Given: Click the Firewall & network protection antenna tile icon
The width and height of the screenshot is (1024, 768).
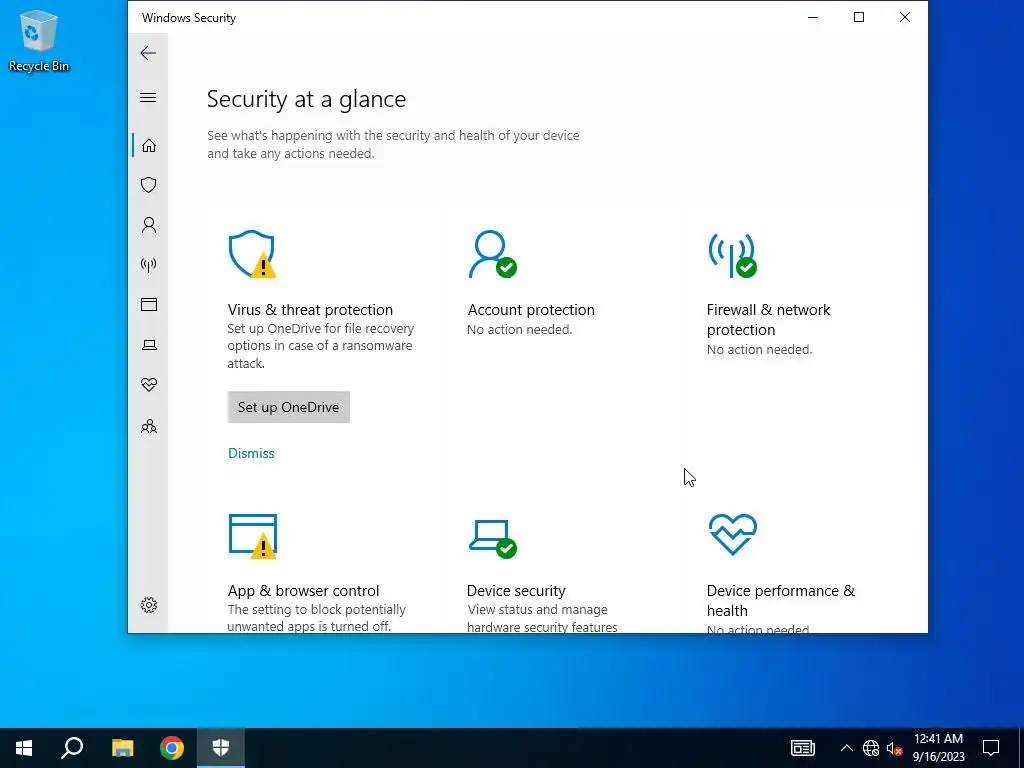Looking at the screenshot, I should (732, 255).
